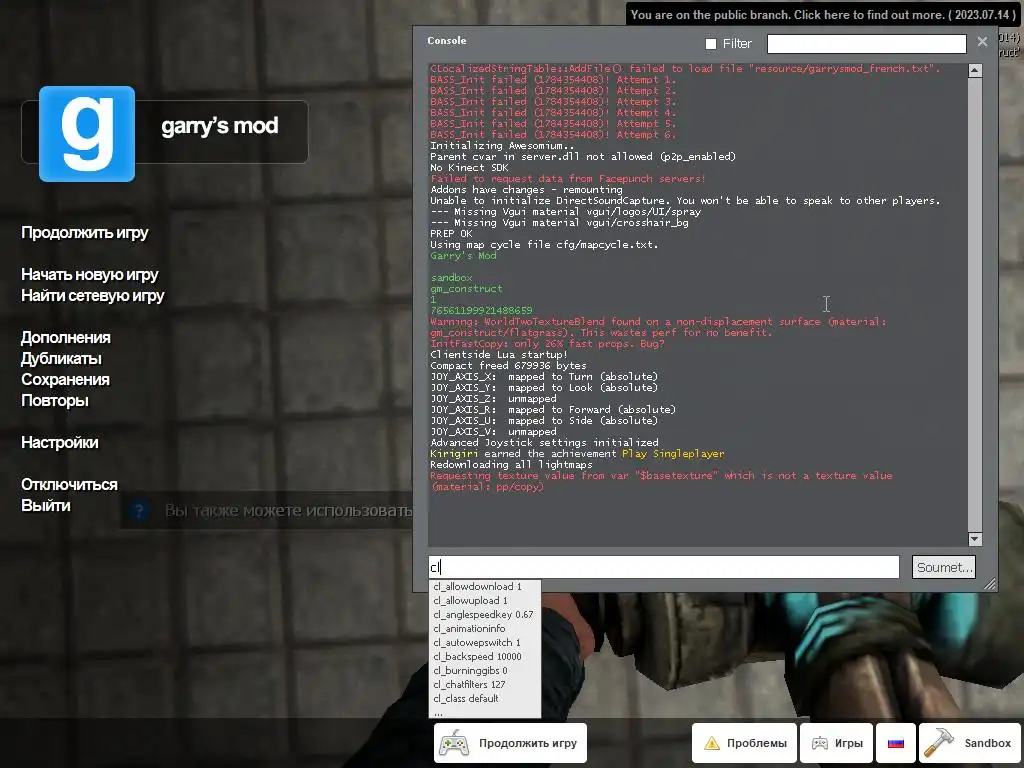Open the Дубликаты menu item
1024x768 pixels.
coord(61,359)
